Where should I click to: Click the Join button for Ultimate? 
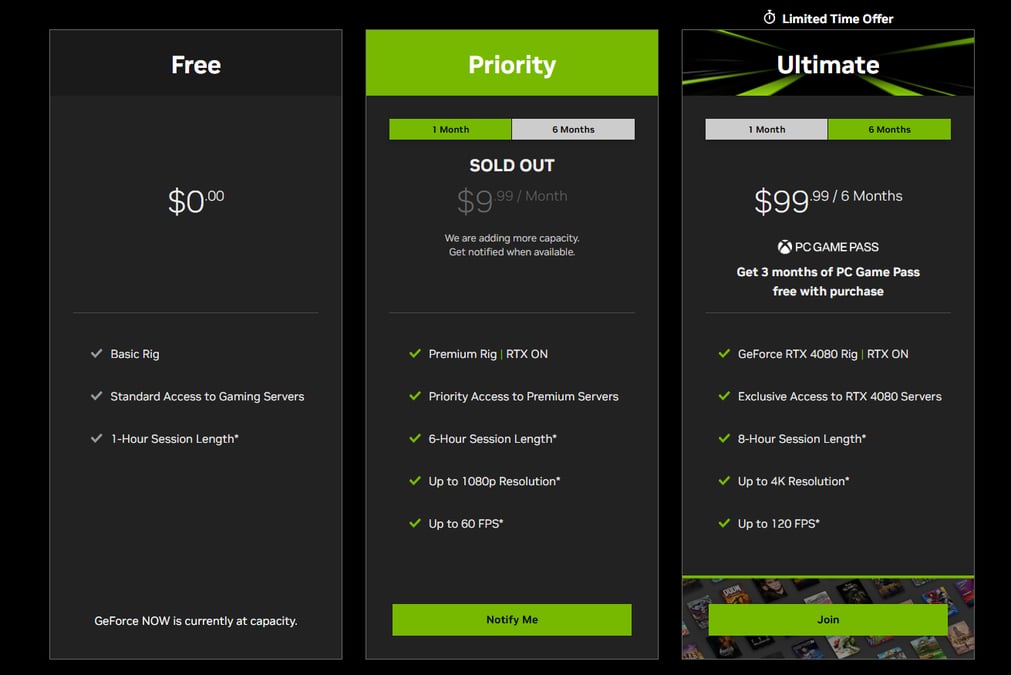828,620
